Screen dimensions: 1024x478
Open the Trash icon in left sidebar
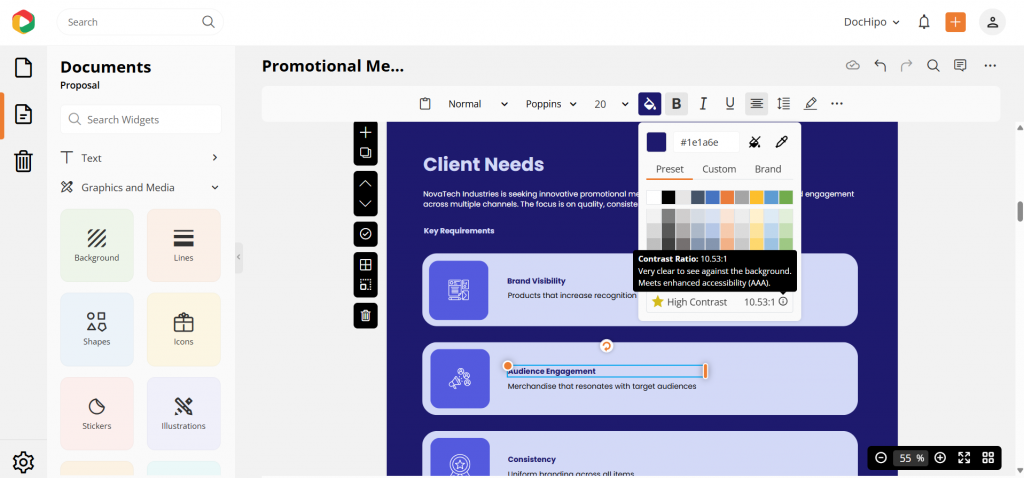24,161
